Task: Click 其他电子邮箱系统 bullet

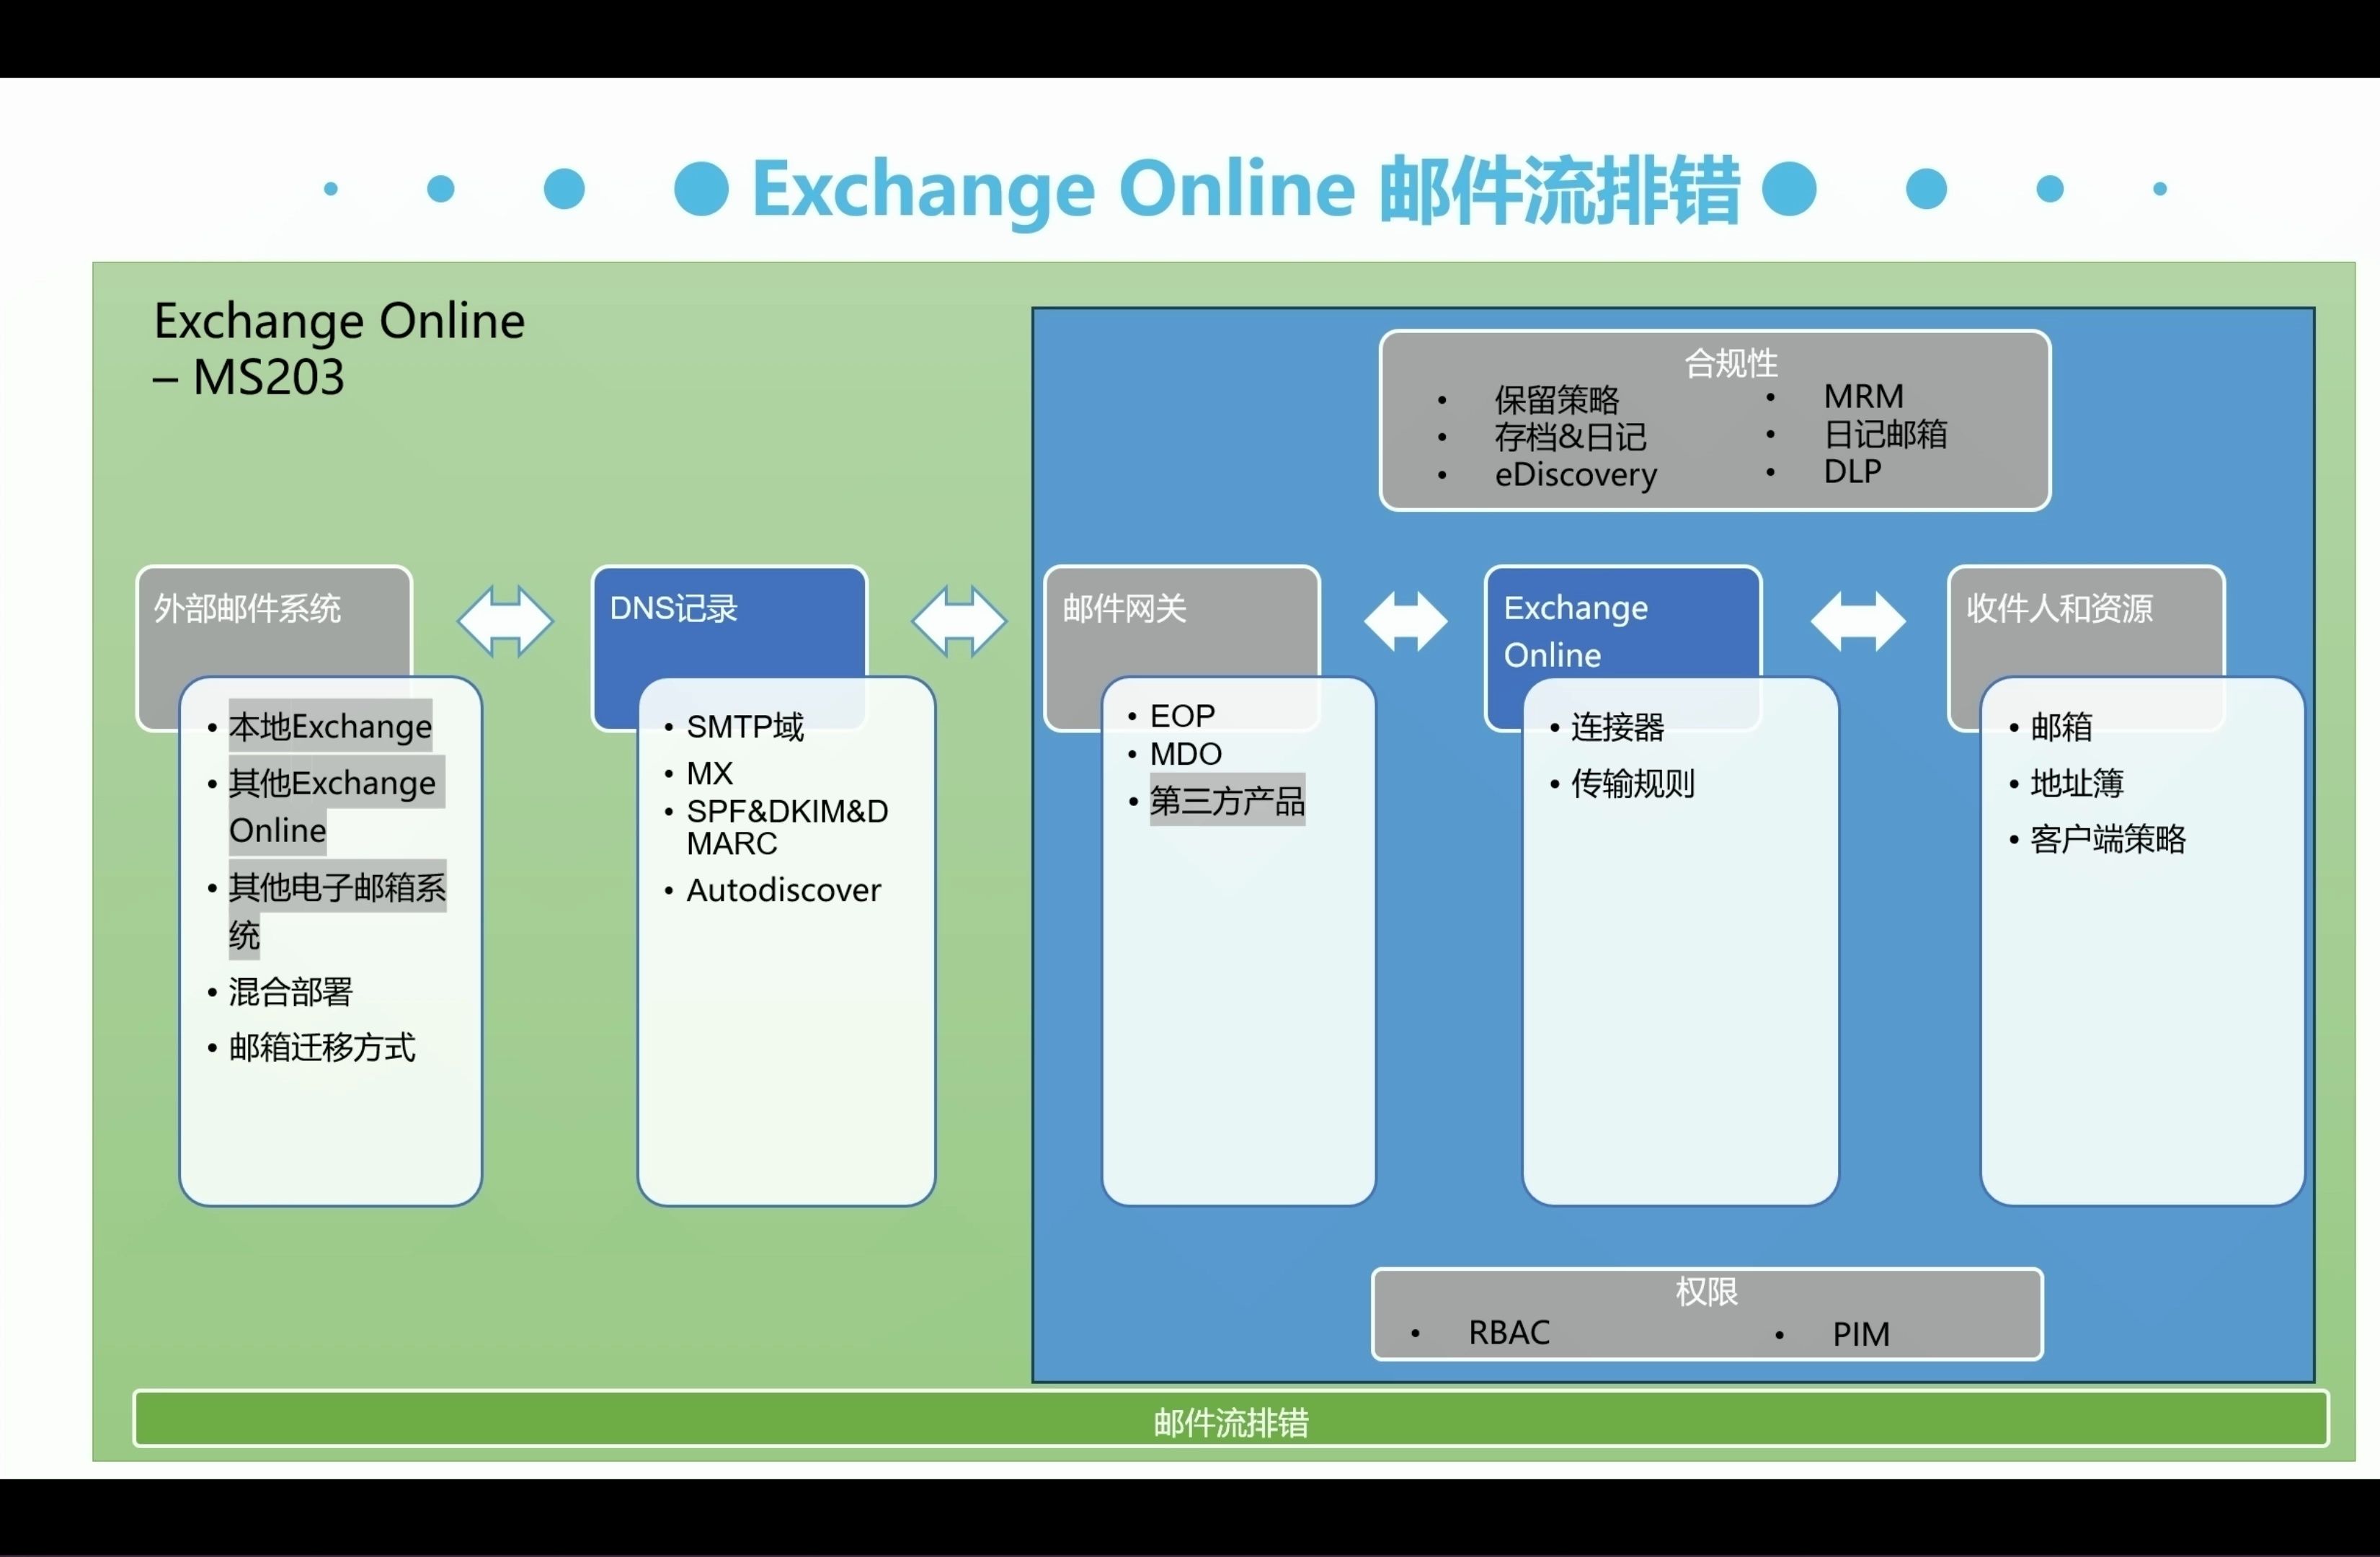Action: (337, 911)
